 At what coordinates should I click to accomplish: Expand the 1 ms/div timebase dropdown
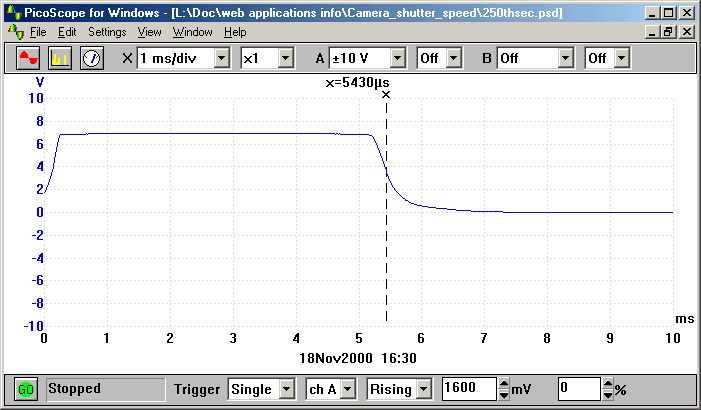click(219, 59)
